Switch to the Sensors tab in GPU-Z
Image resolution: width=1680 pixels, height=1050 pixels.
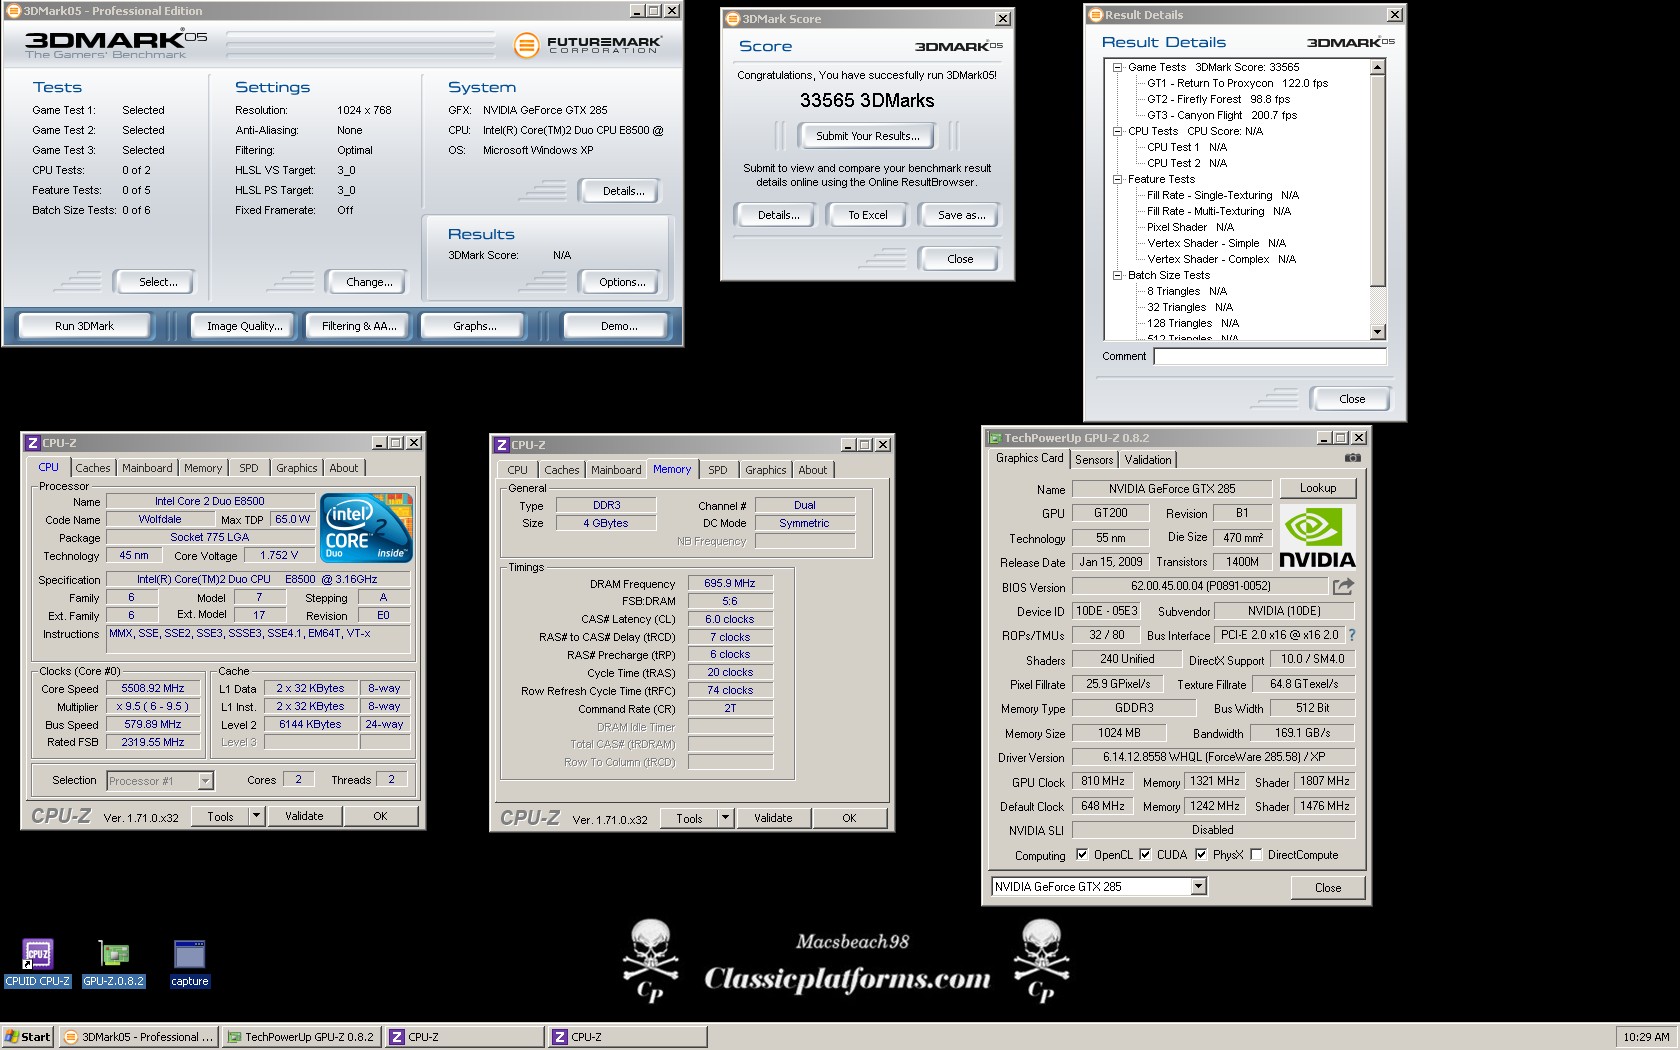[1094, 460]
